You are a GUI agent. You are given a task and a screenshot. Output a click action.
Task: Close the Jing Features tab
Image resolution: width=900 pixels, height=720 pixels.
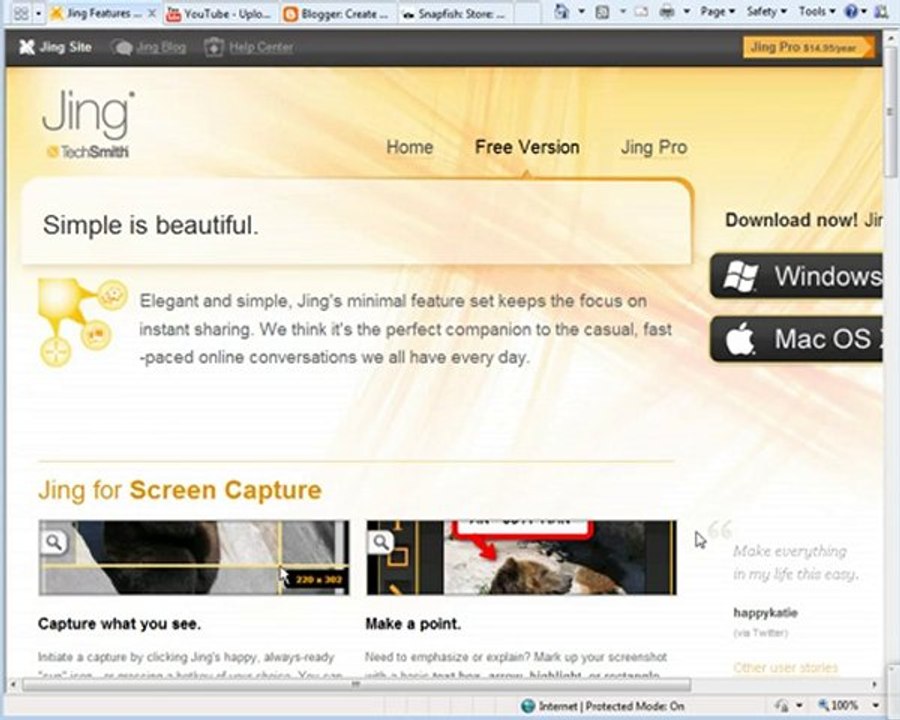coord(152,13)
